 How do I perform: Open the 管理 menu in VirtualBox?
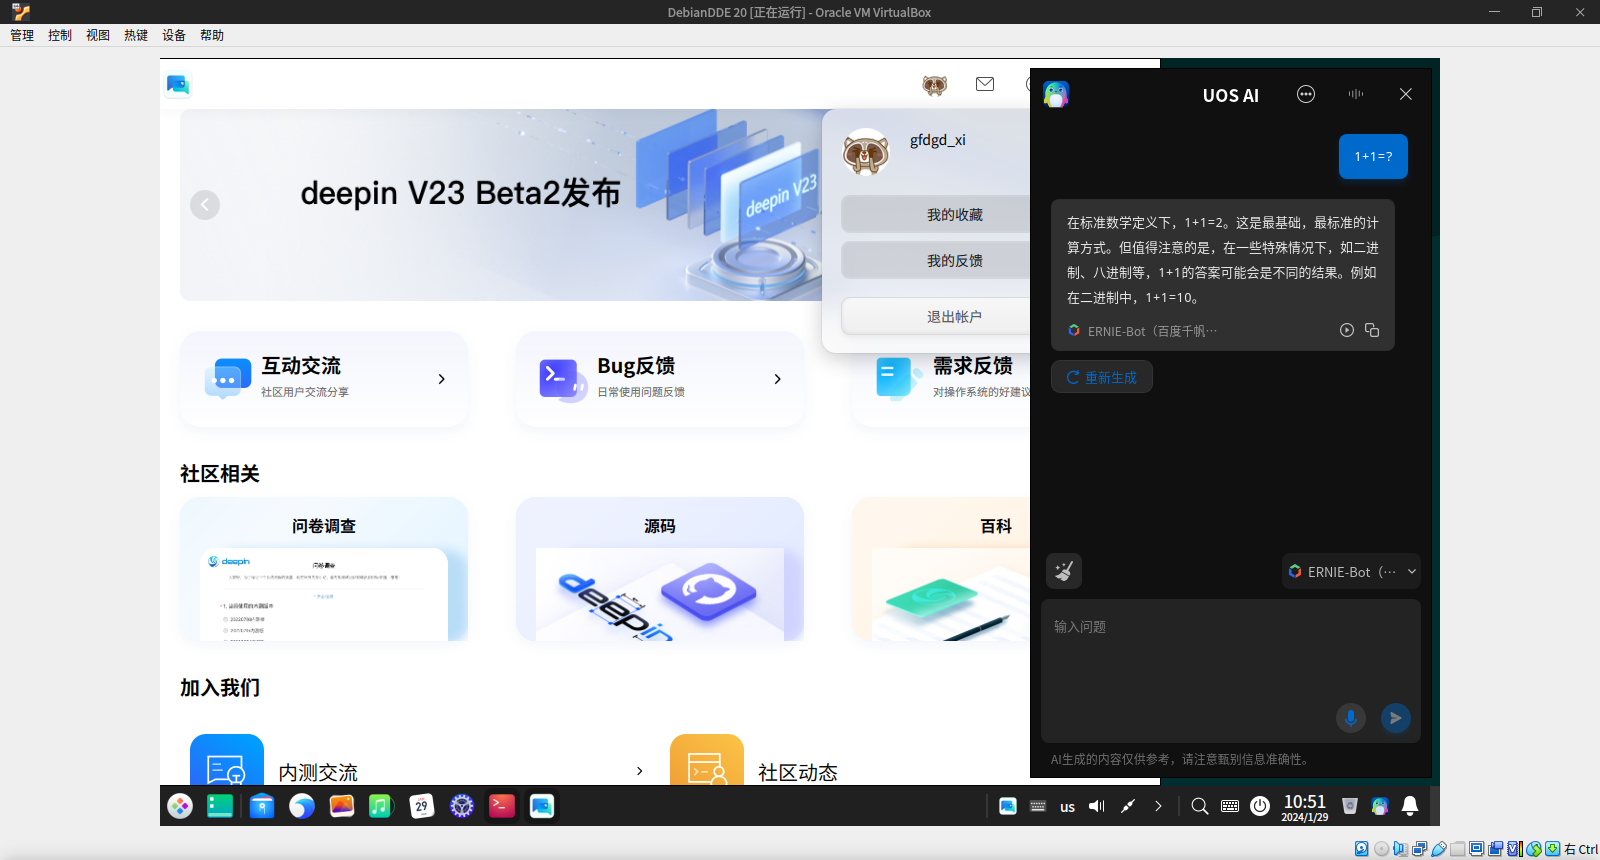22,35
